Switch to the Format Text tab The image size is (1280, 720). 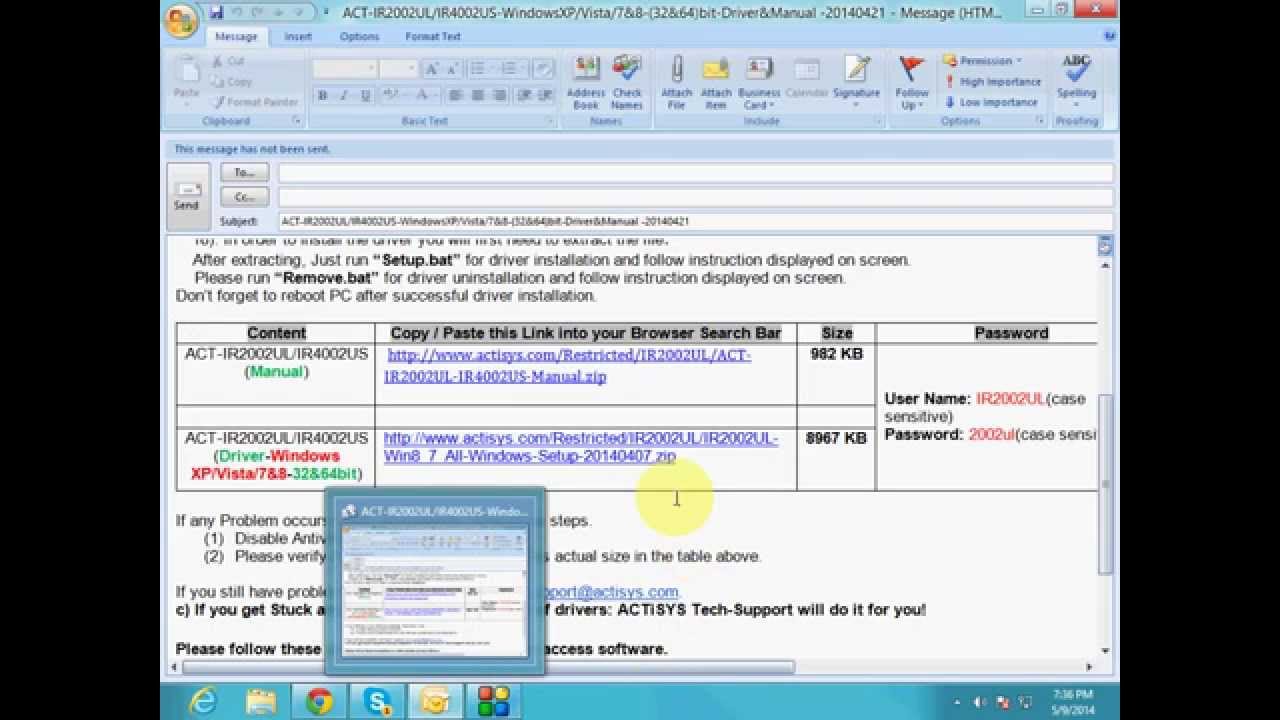[433, 37]
